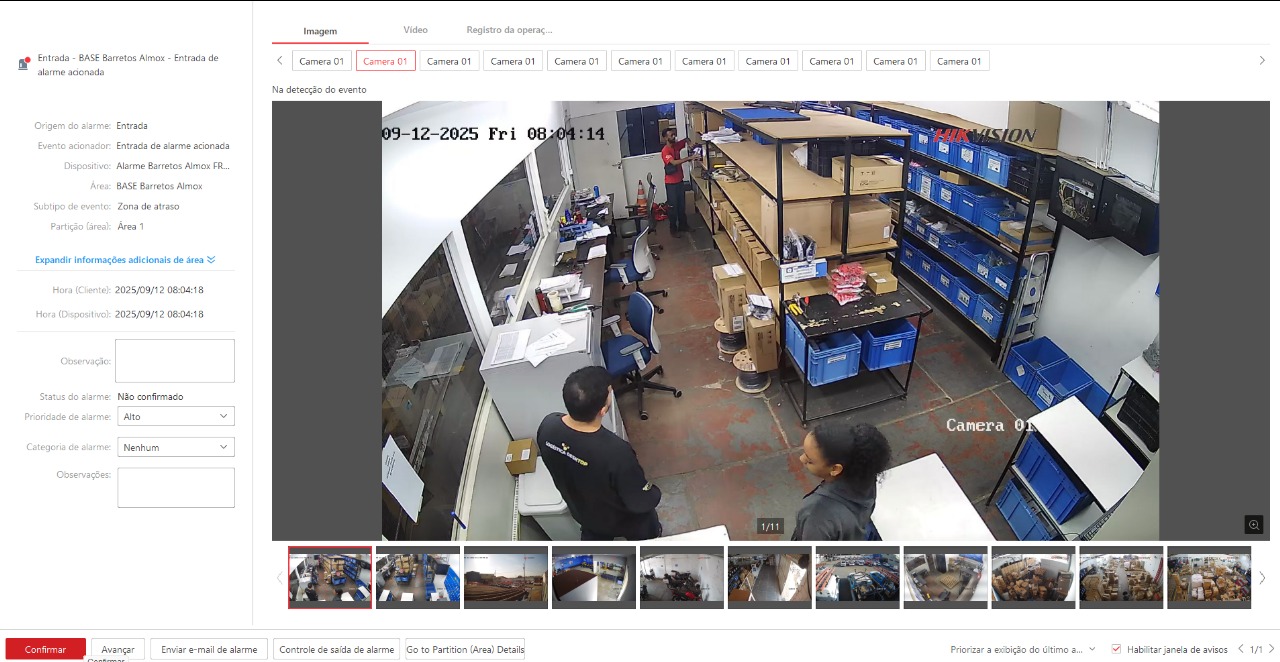This screenshot has width=1280, height=662.
Task: Toggle 'Habilitar janela de avisos' checkbox
Action: [x=1117, y=649]
